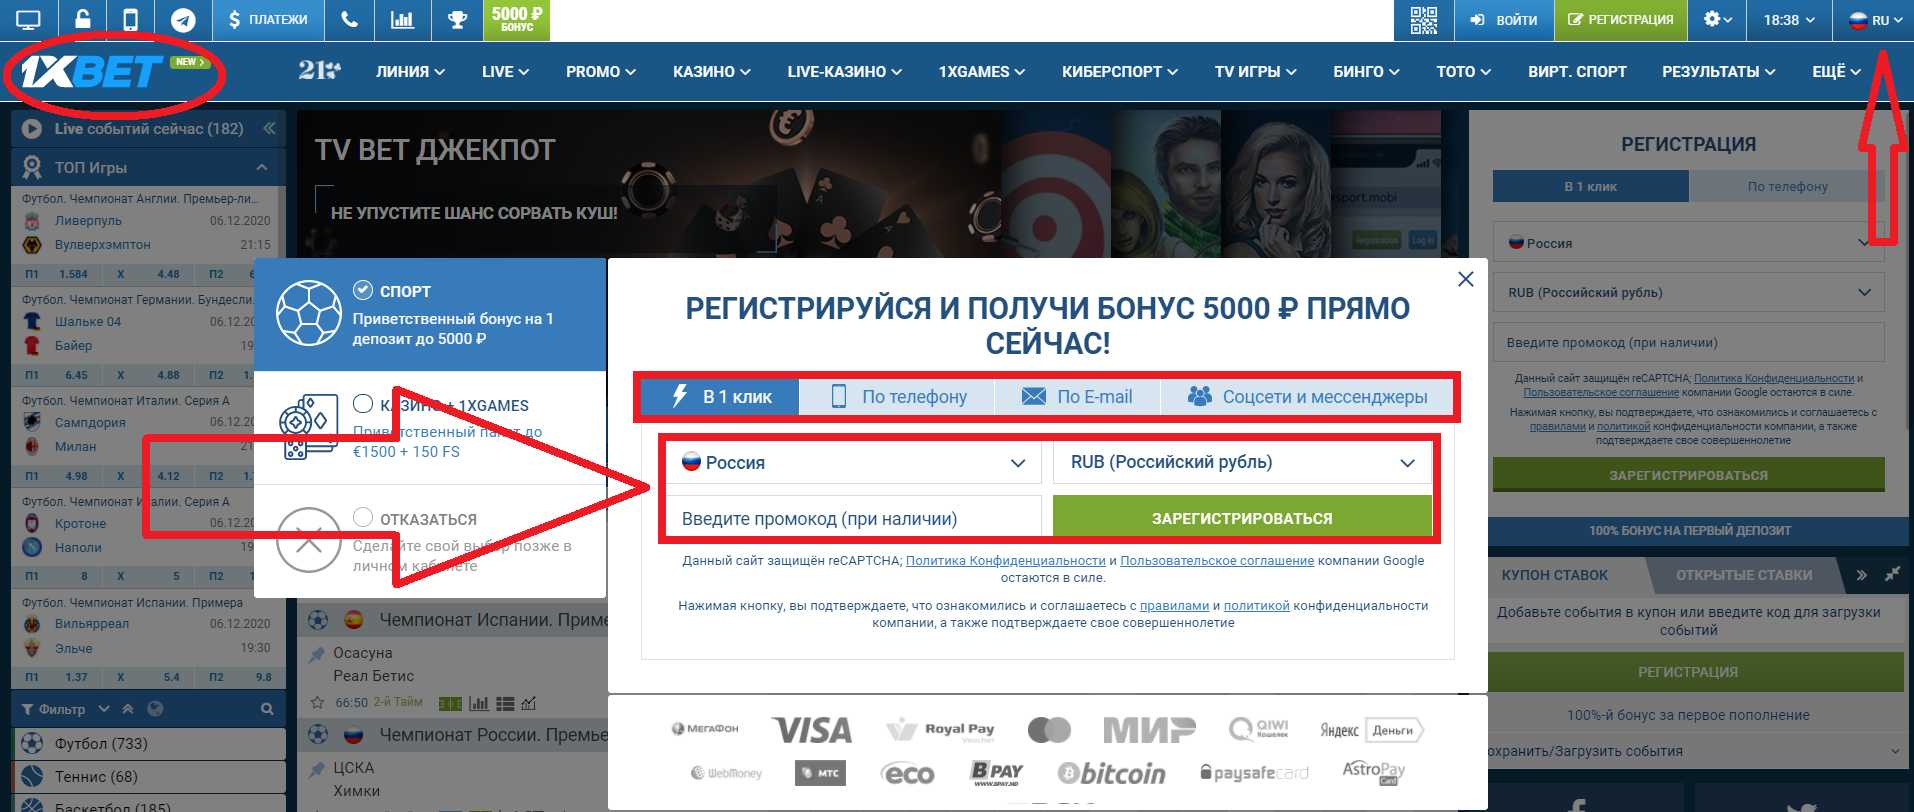Click double arrow icon in bet slip header
The image size is (1914, 812).
1861,575
